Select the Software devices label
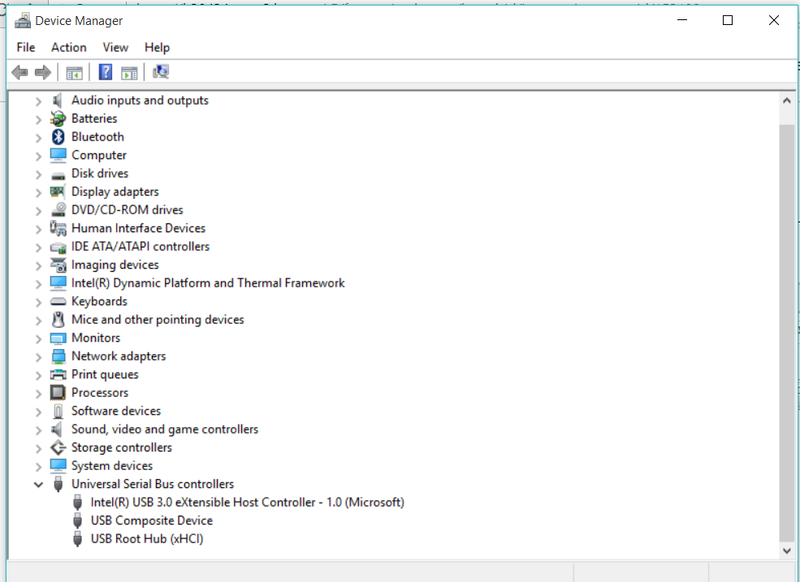Viewport: 800px width, 582px height. click(x=116, y=411)
